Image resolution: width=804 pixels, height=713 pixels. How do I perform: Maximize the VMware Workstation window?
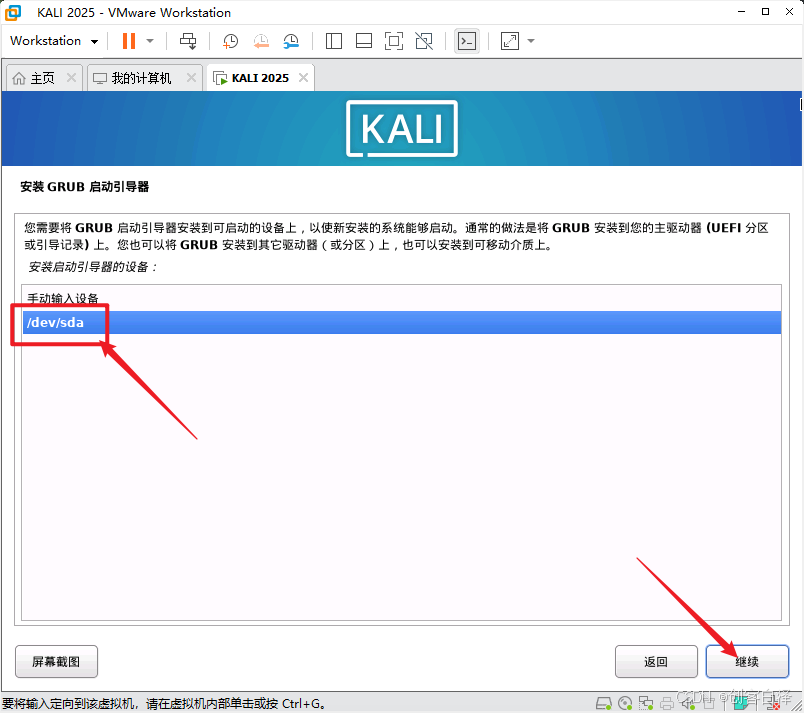[x=766, y=12]
